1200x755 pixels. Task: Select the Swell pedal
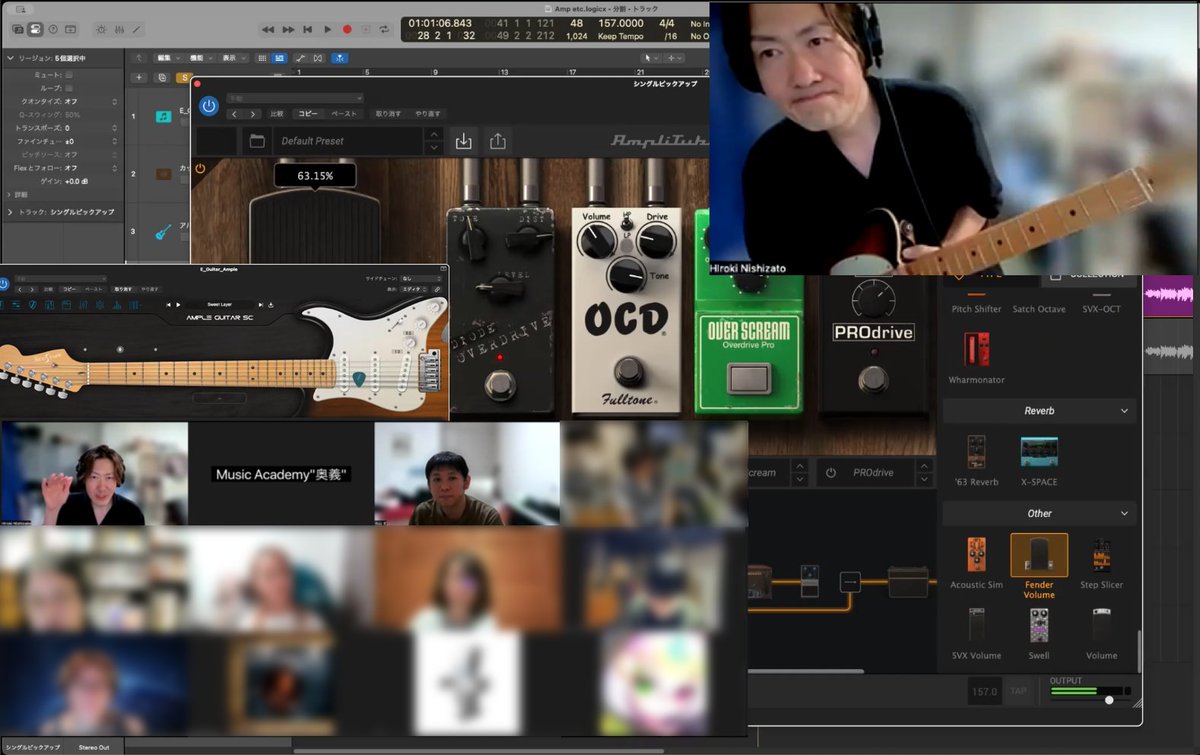(1039, 634)
